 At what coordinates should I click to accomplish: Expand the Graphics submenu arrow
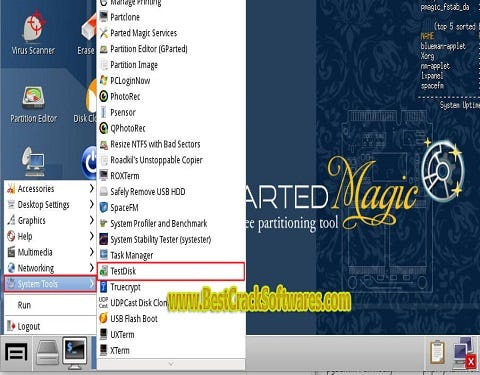[x=91, y=220]
